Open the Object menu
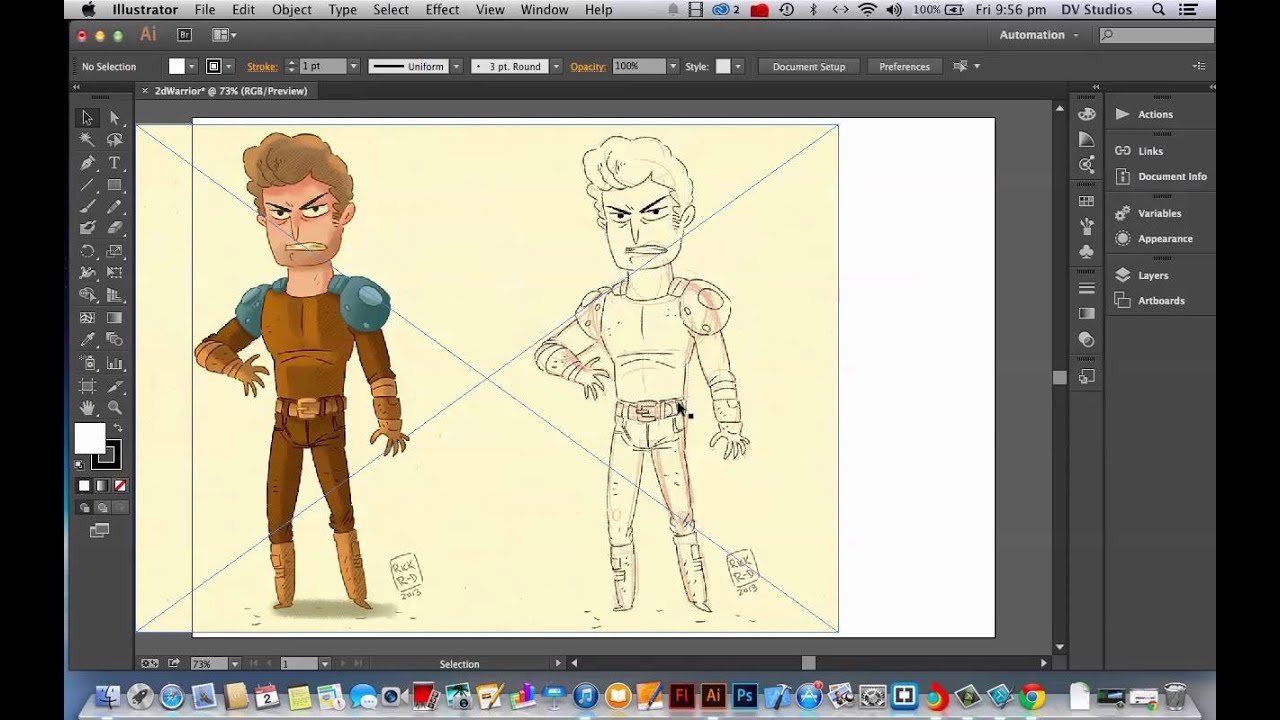The width and height of the screenshot is (1280, 720). coord(292,10)
